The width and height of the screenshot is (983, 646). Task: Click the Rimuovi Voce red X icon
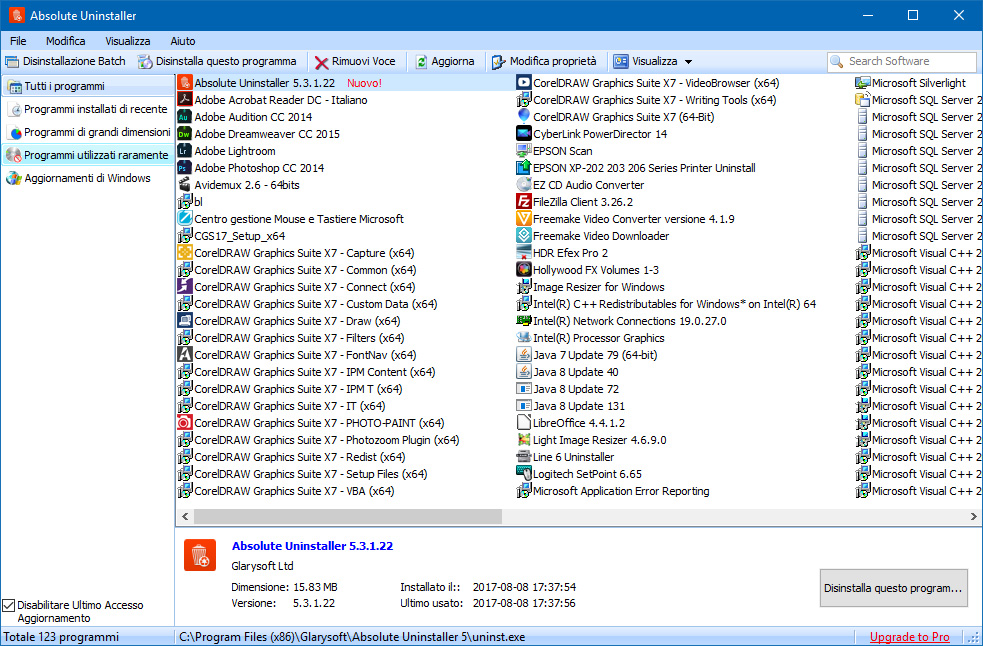coord(321,62)
